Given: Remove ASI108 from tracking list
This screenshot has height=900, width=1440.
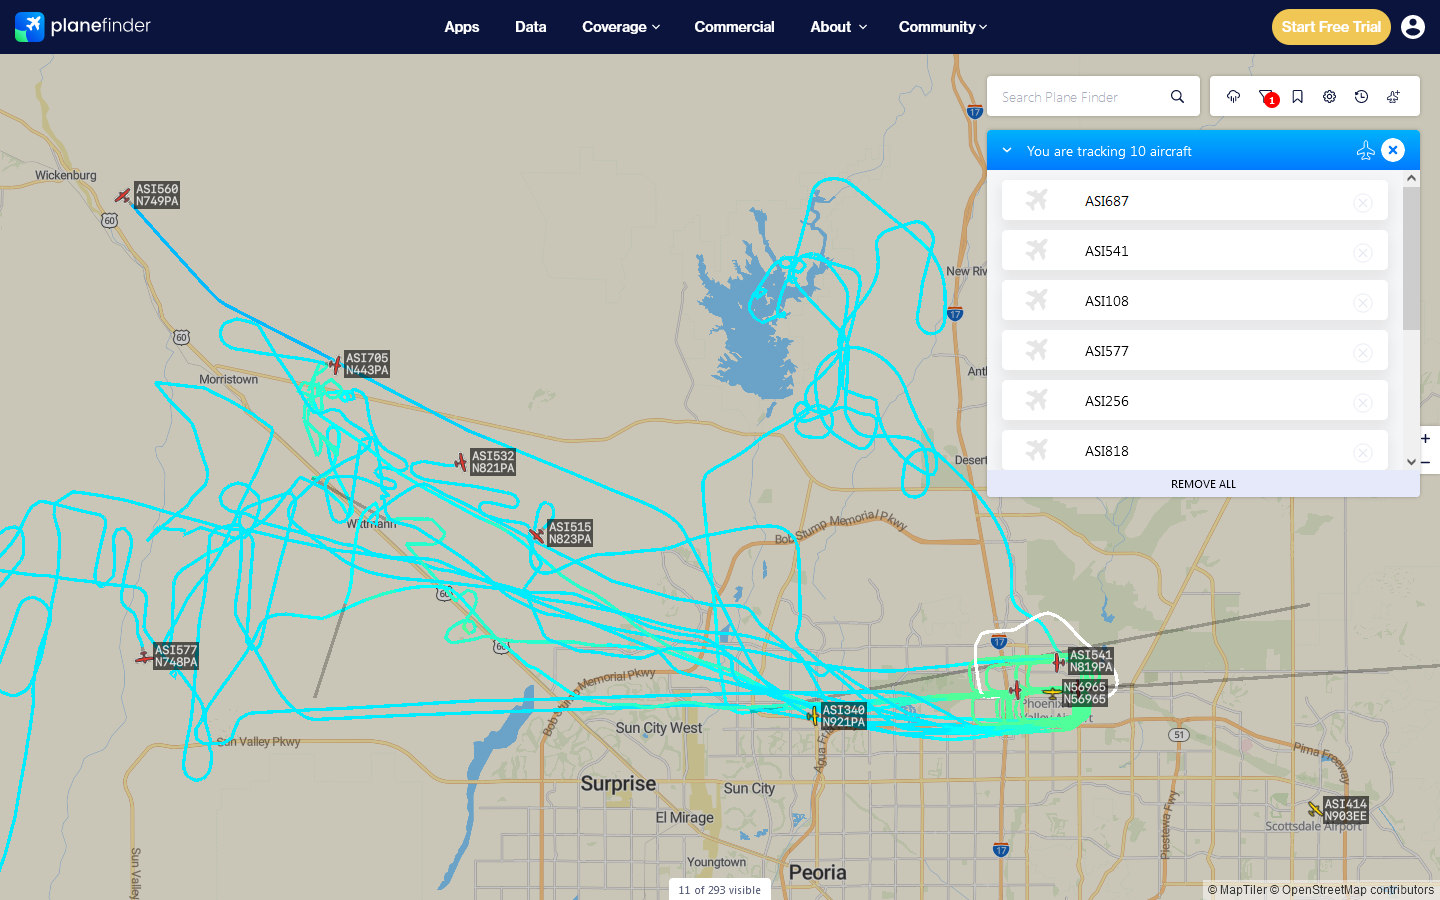Looking at the screenshot, I should click(x=1362, y=302).
